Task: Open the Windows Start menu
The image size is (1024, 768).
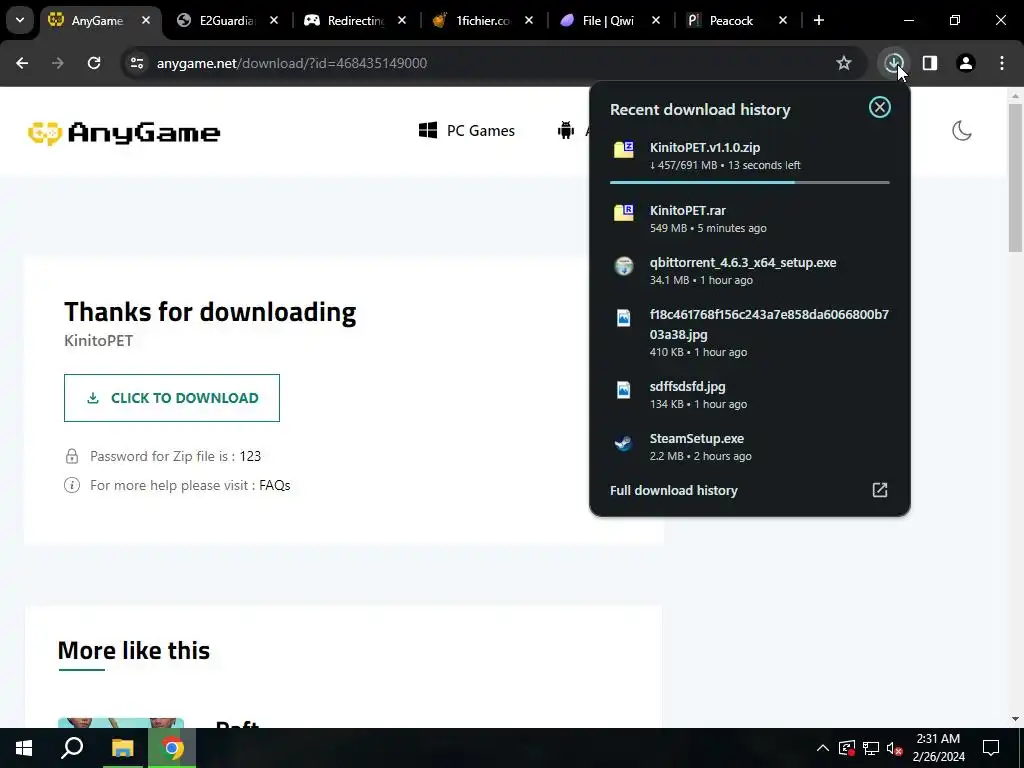Action: click(x=24, y=748)
